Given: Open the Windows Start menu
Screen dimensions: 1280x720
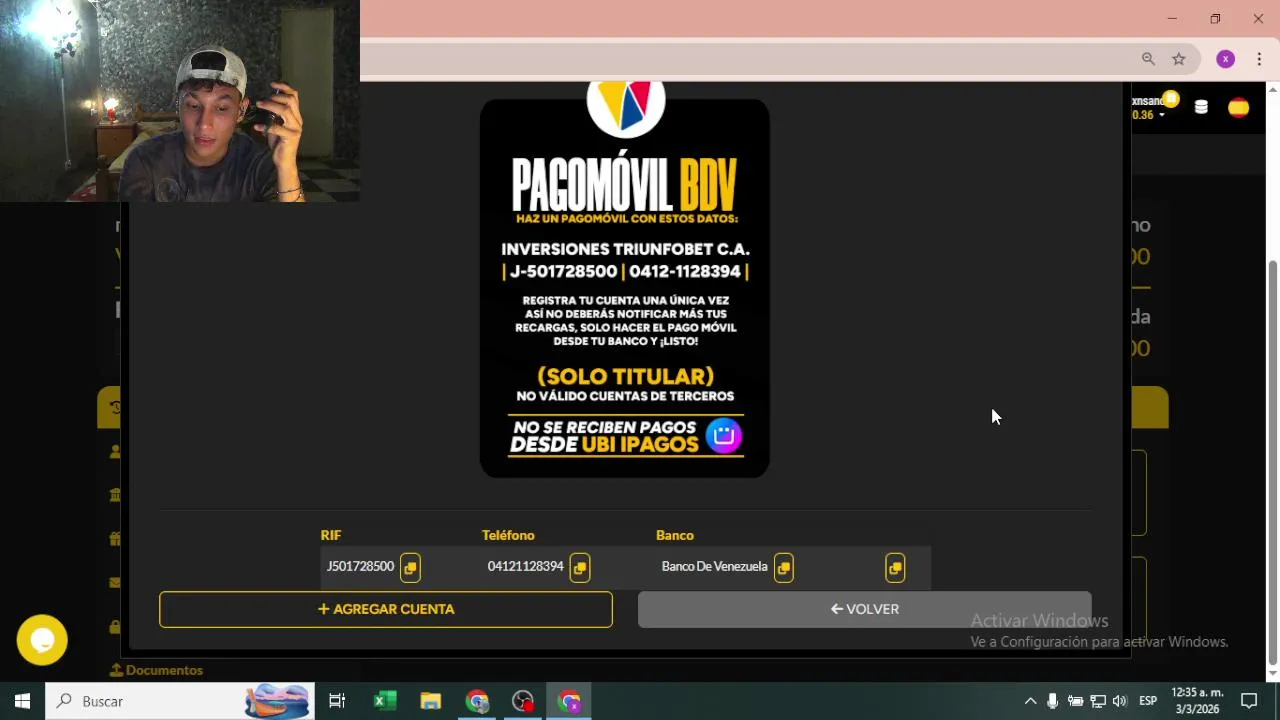Looking at the screenshot, I should pos(22,701).
